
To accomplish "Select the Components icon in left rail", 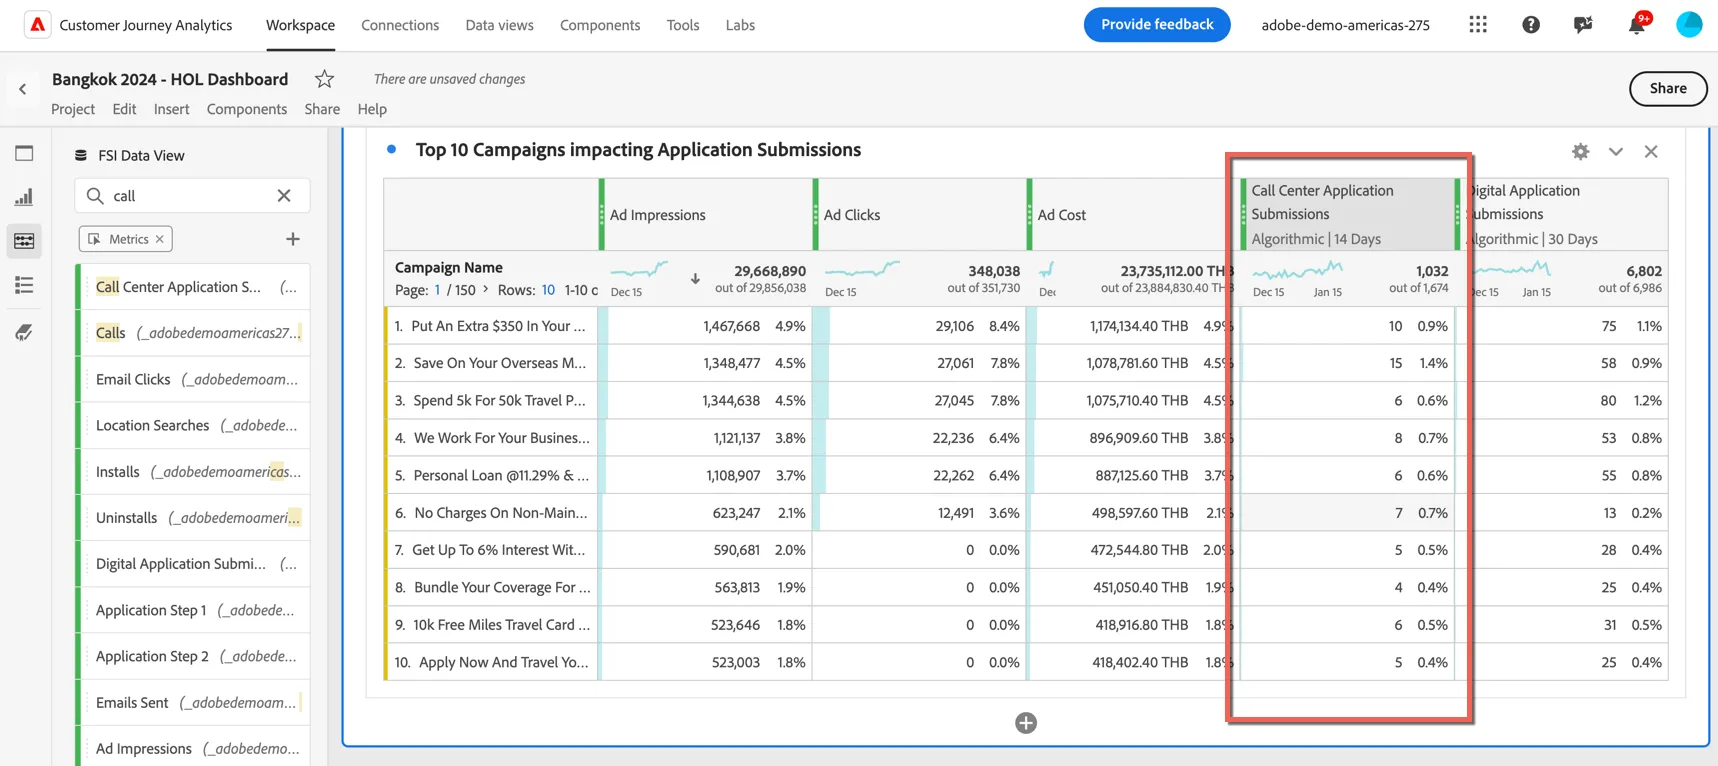I will [x=24, y=241].
